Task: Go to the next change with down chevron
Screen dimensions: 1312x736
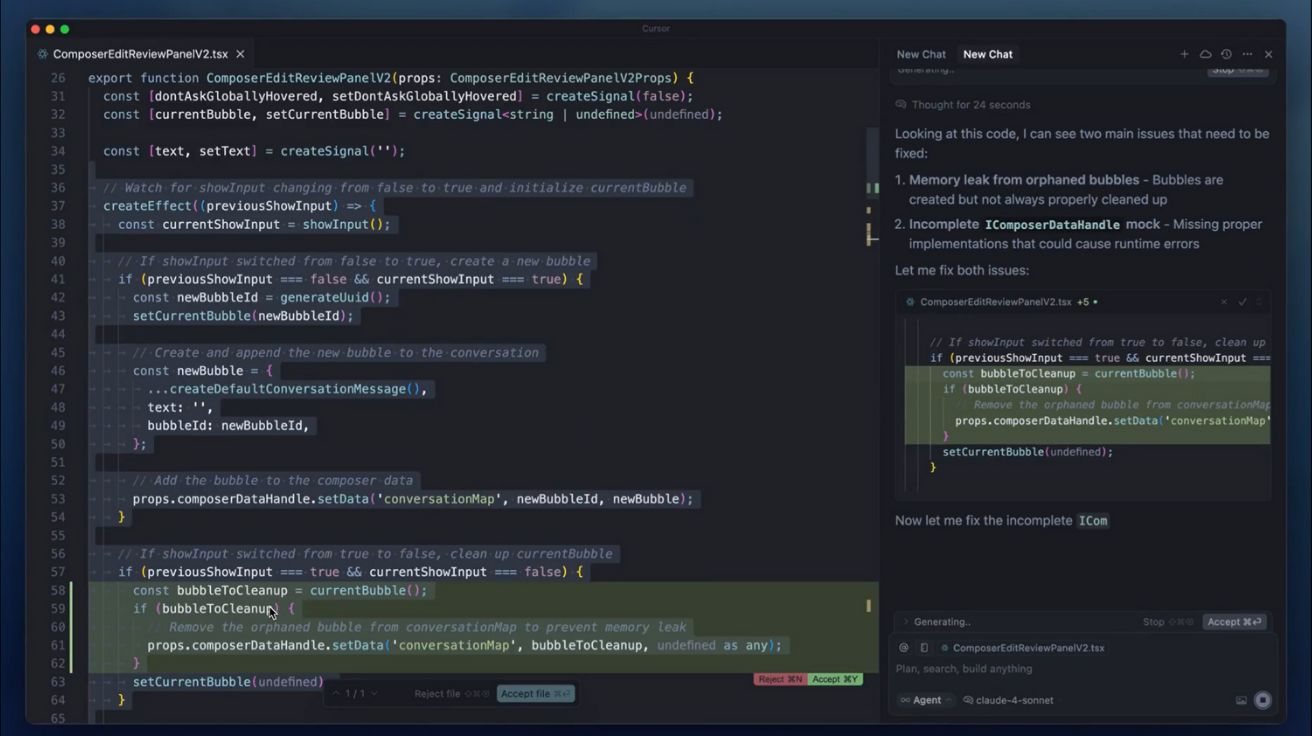Action: point(374,693)
